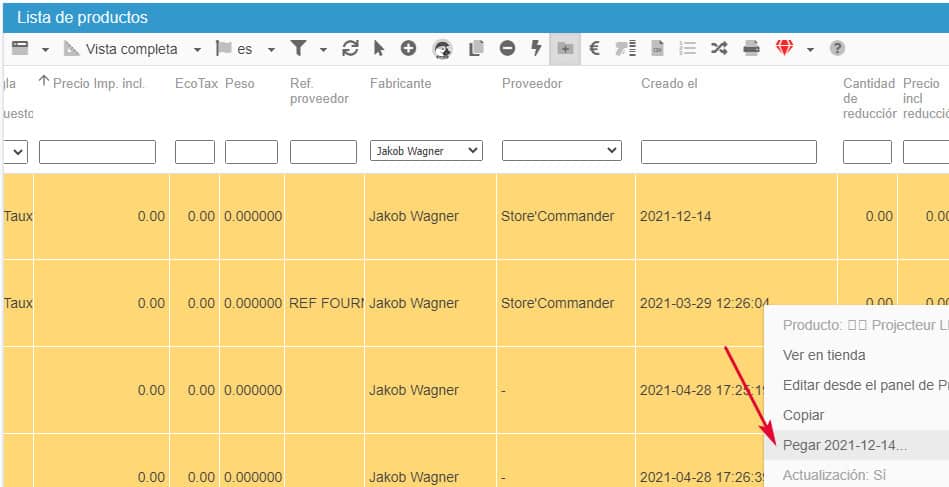This screenshot has width=949, height=487.
Task: Click the delete product minus icon
Action: click(507, 48)
